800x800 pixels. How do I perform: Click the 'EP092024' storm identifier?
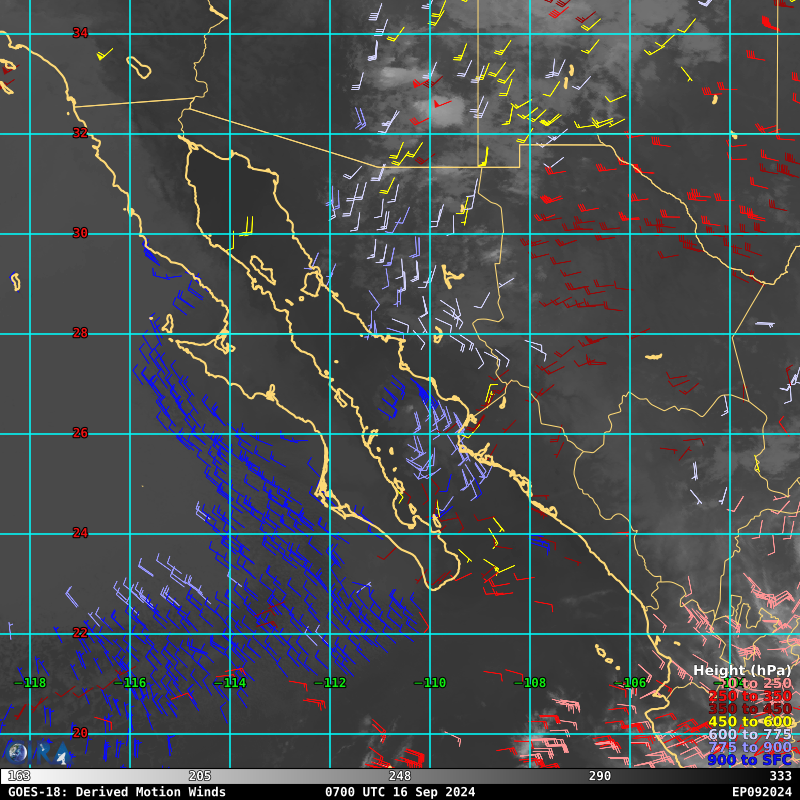762,792
